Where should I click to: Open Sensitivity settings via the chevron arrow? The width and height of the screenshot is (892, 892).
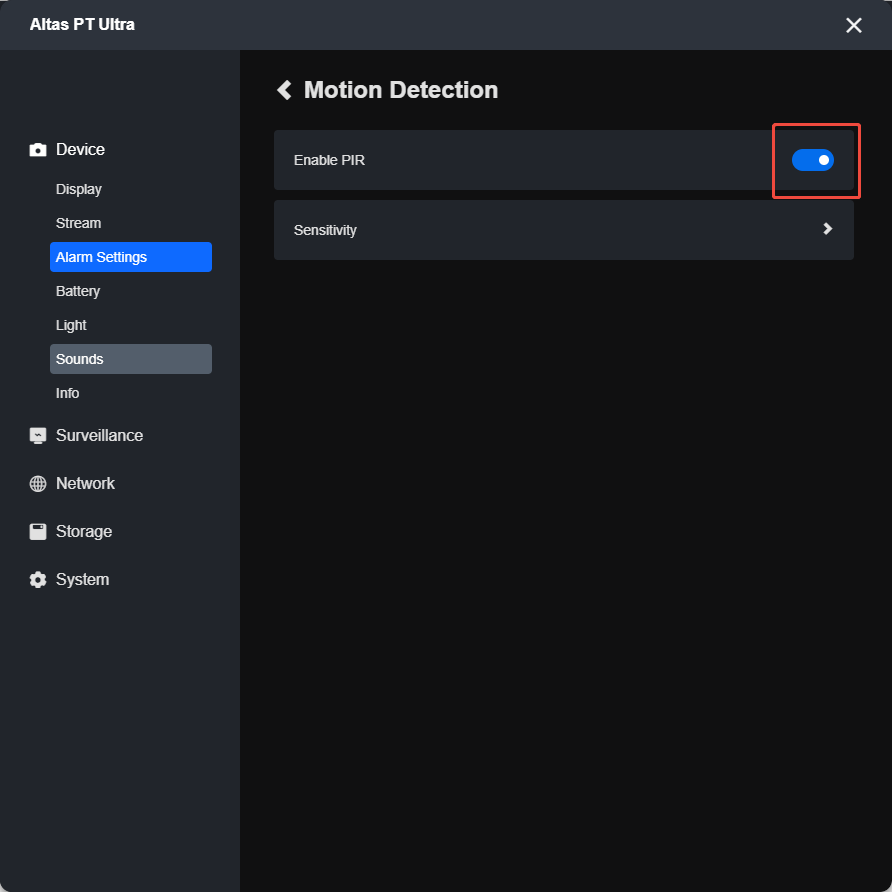827,229
